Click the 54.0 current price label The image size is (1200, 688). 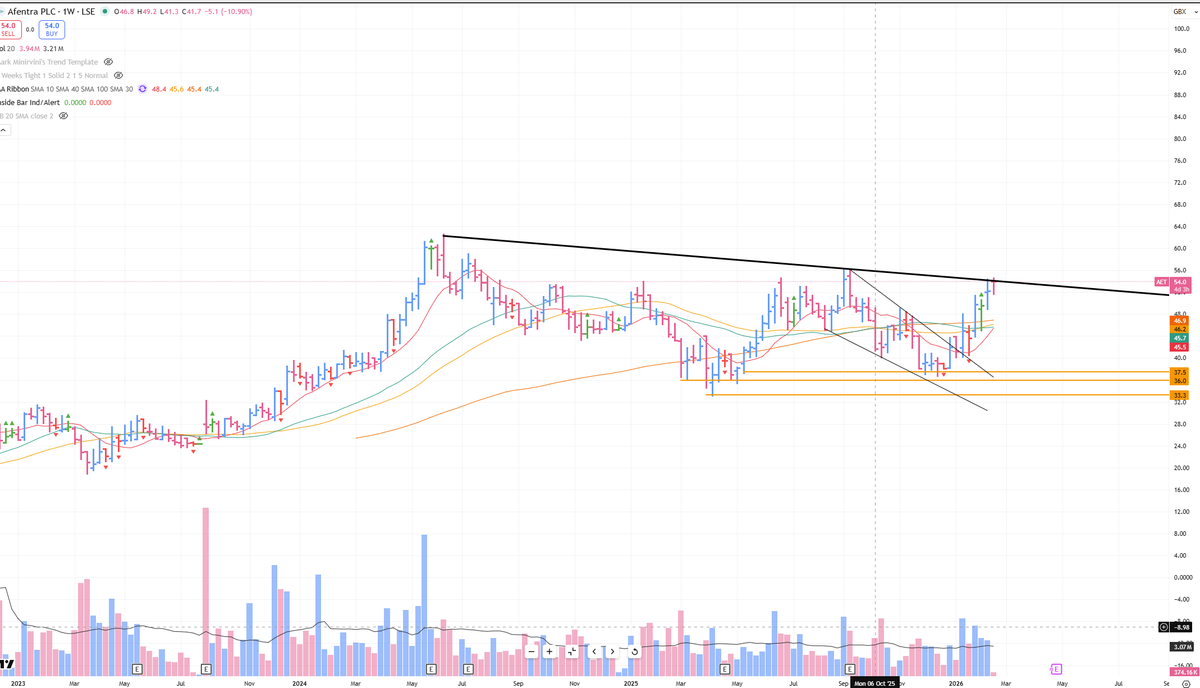pos(1179,281)
